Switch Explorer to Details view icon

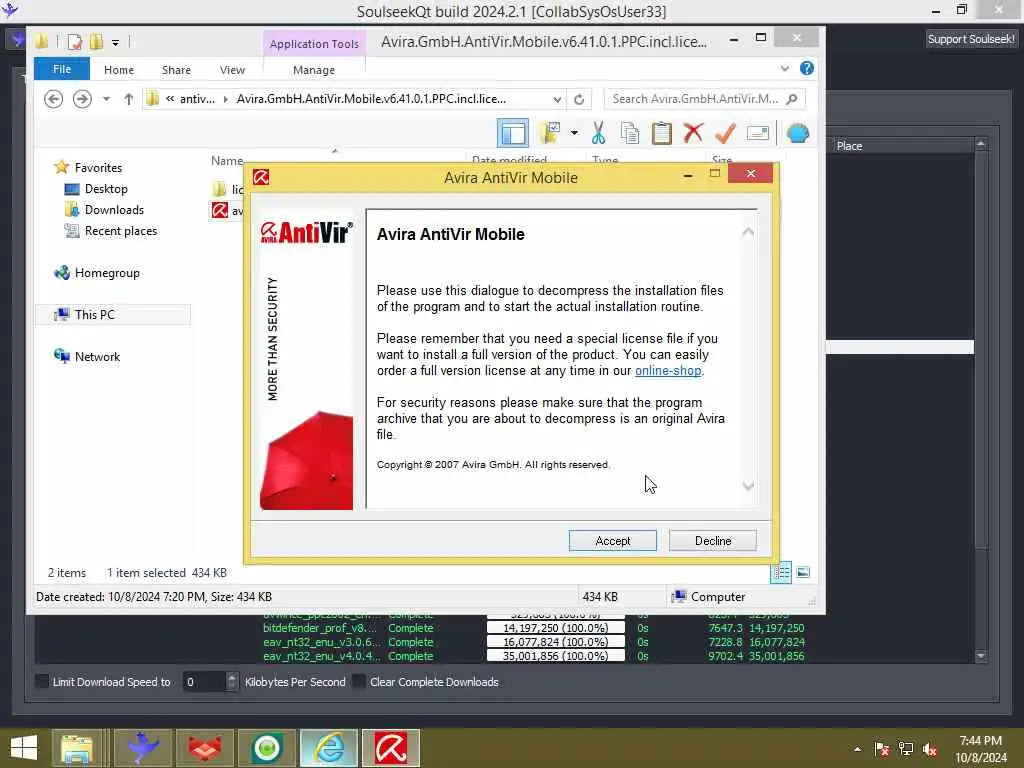[781, 573]
